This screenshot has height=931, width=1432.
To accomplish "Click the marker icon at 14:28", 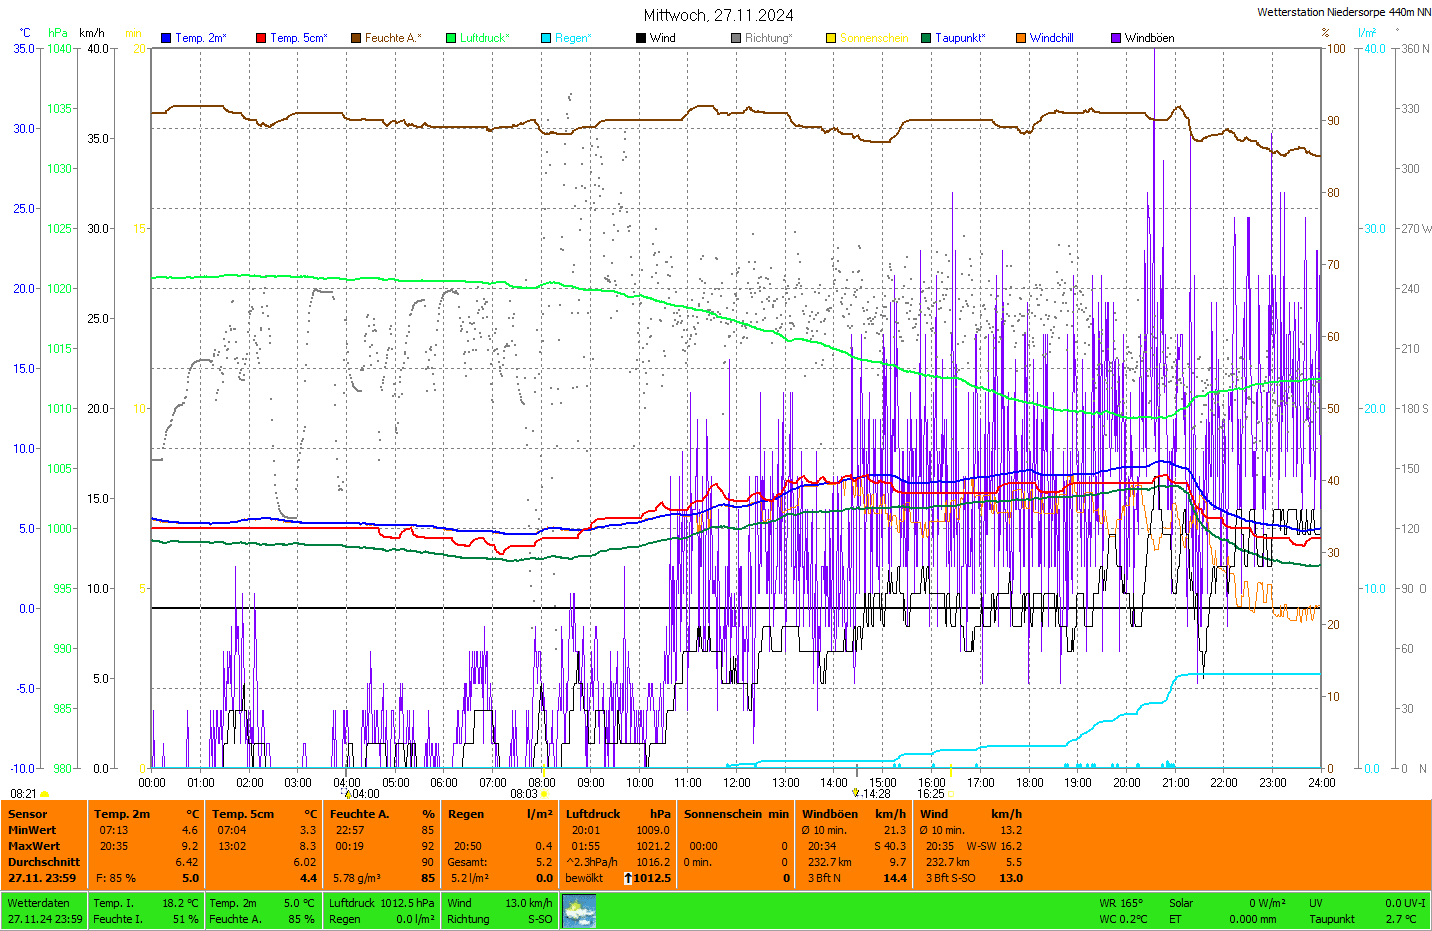I will pos(856,794).
